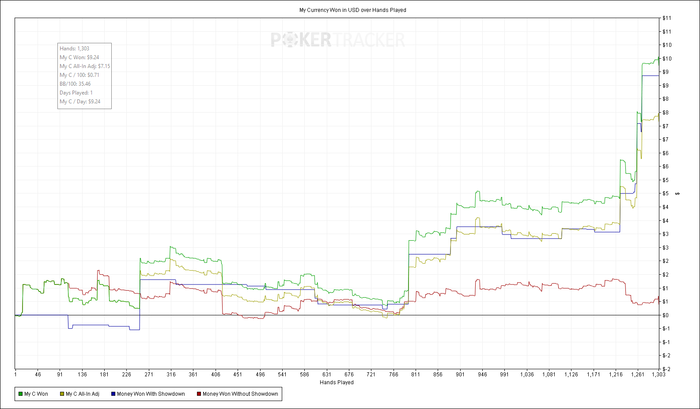The image size is (700, 409).
Task: Click the yellow My C All-In Adj swatch
Action: point(62,394)
